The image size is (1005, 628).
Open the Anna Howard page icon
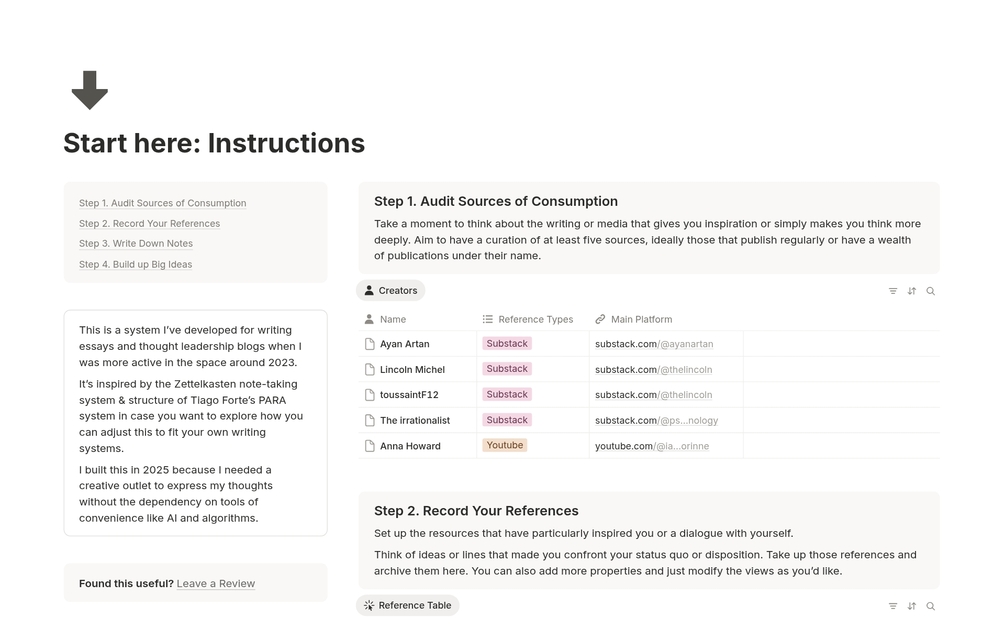[370, 446]
